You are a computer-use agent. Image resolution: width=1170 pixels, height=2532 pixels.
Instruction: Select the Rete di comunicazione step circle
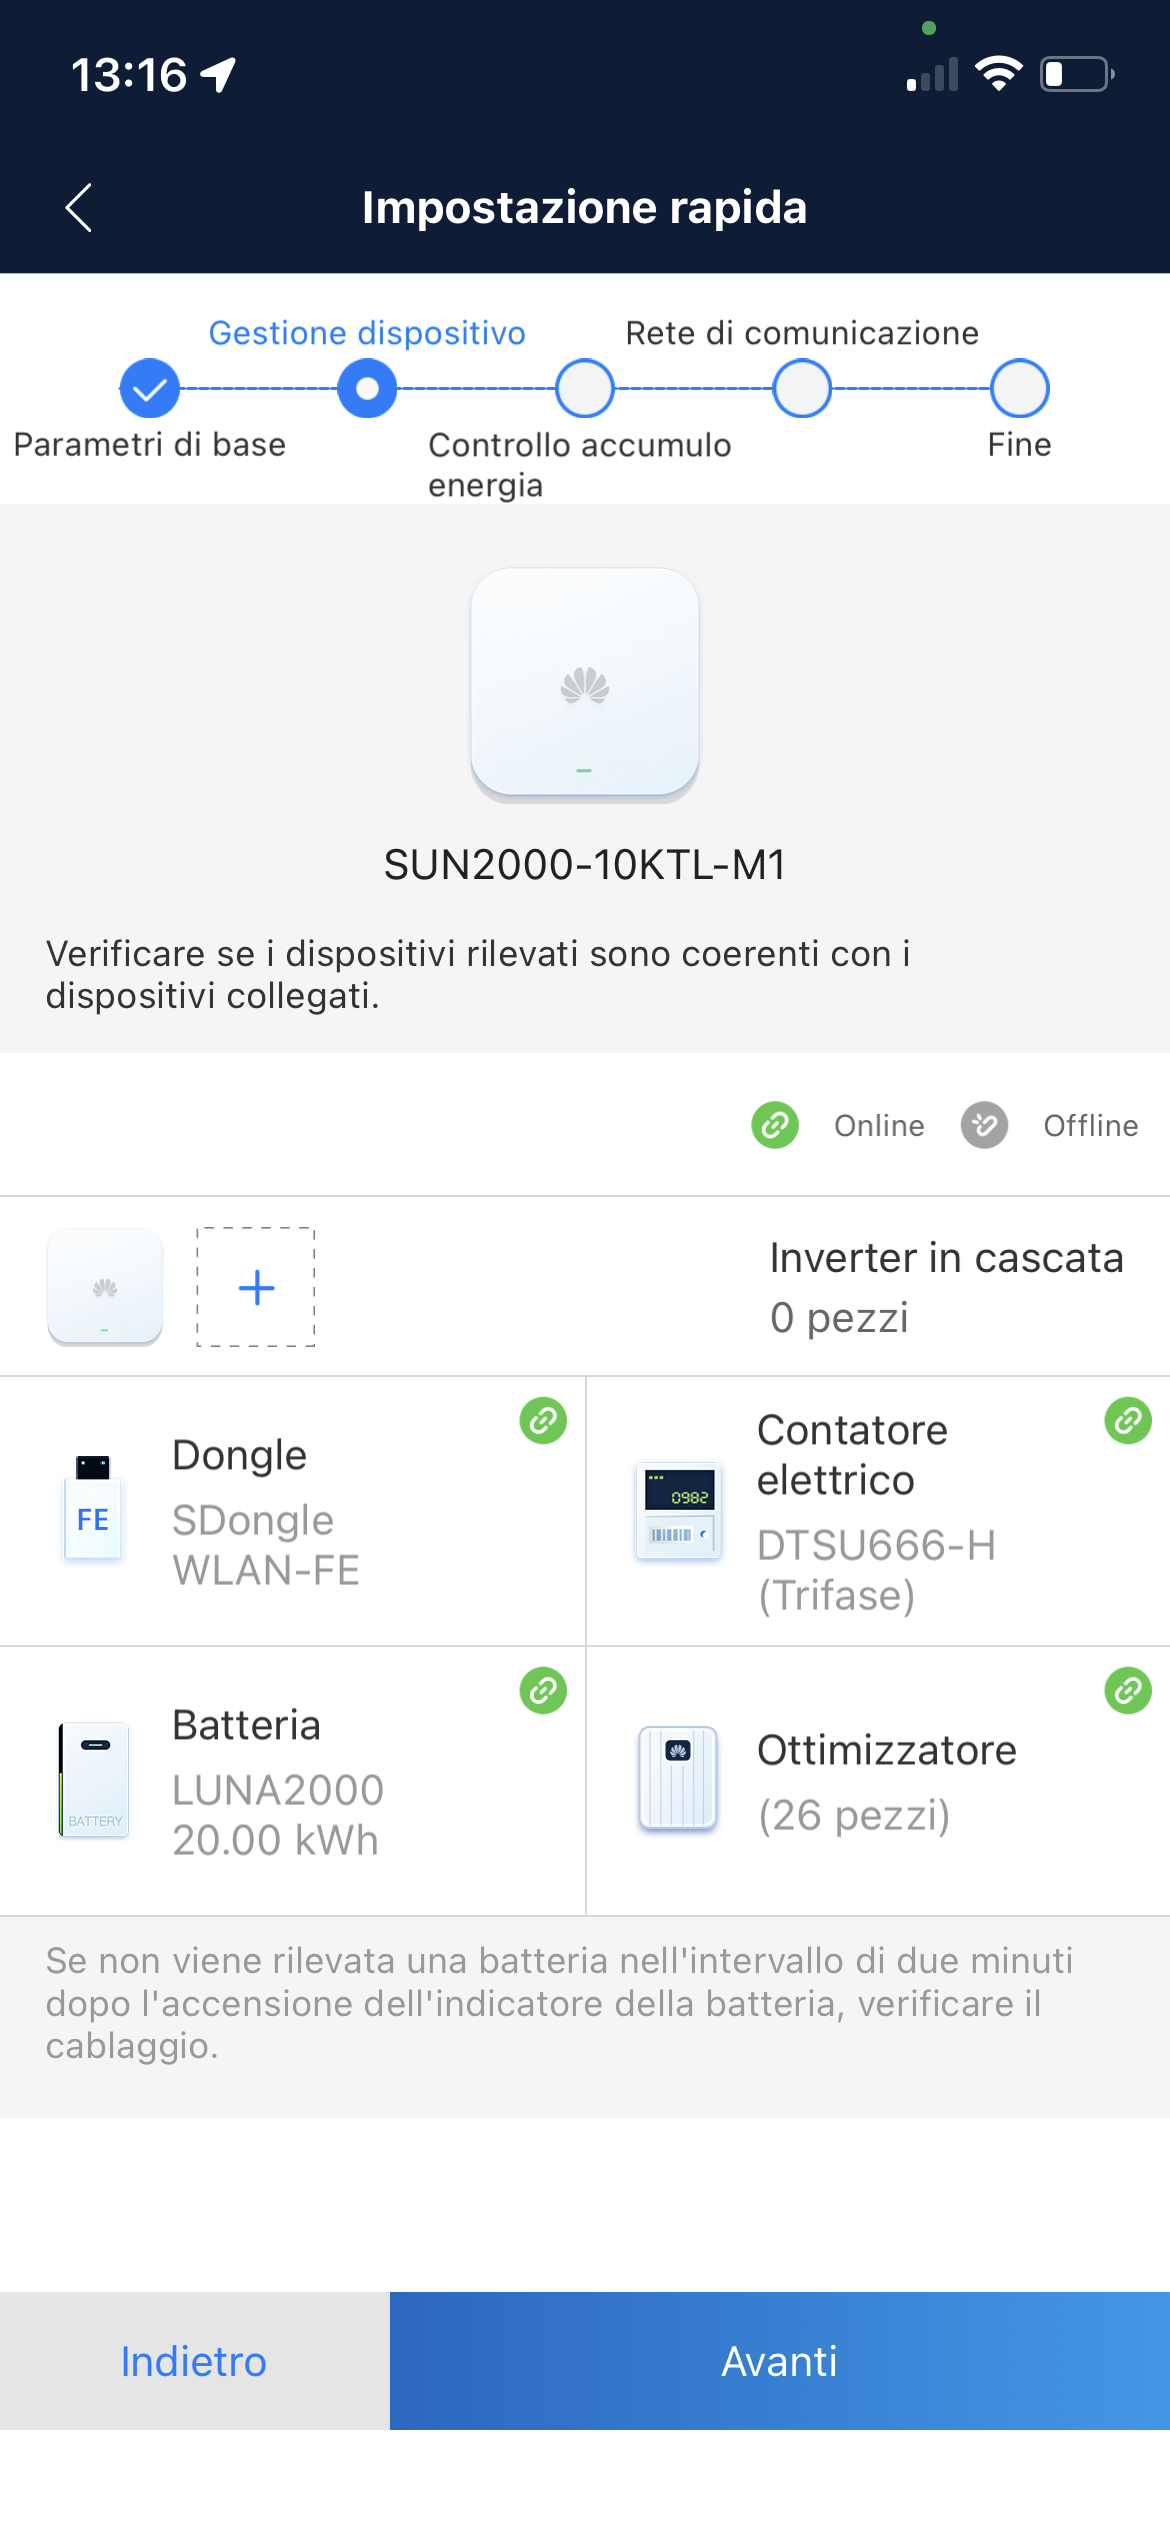802,389
